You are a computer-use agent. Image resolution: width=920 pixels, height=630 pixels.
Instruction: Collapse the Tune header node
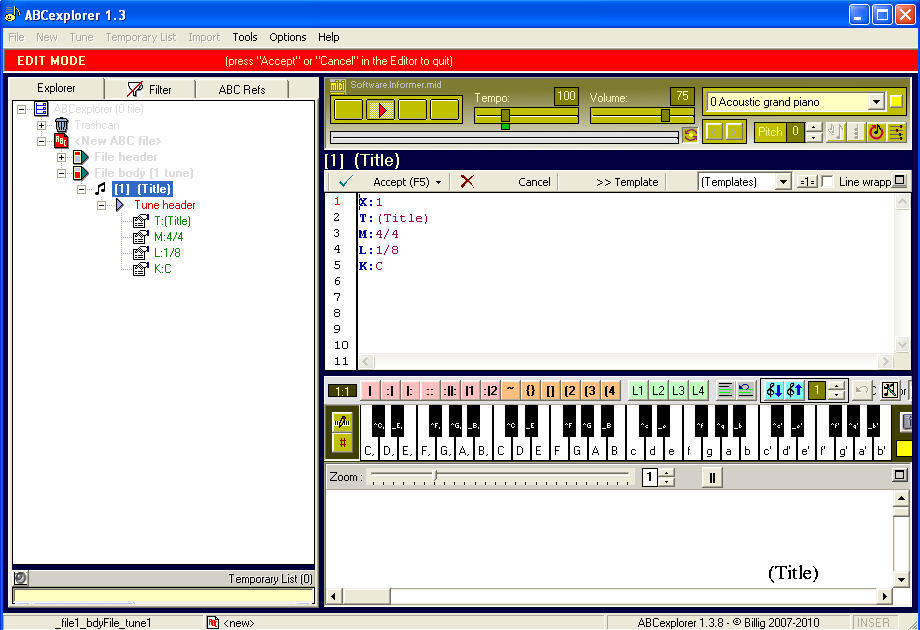[x=102, y=205]
